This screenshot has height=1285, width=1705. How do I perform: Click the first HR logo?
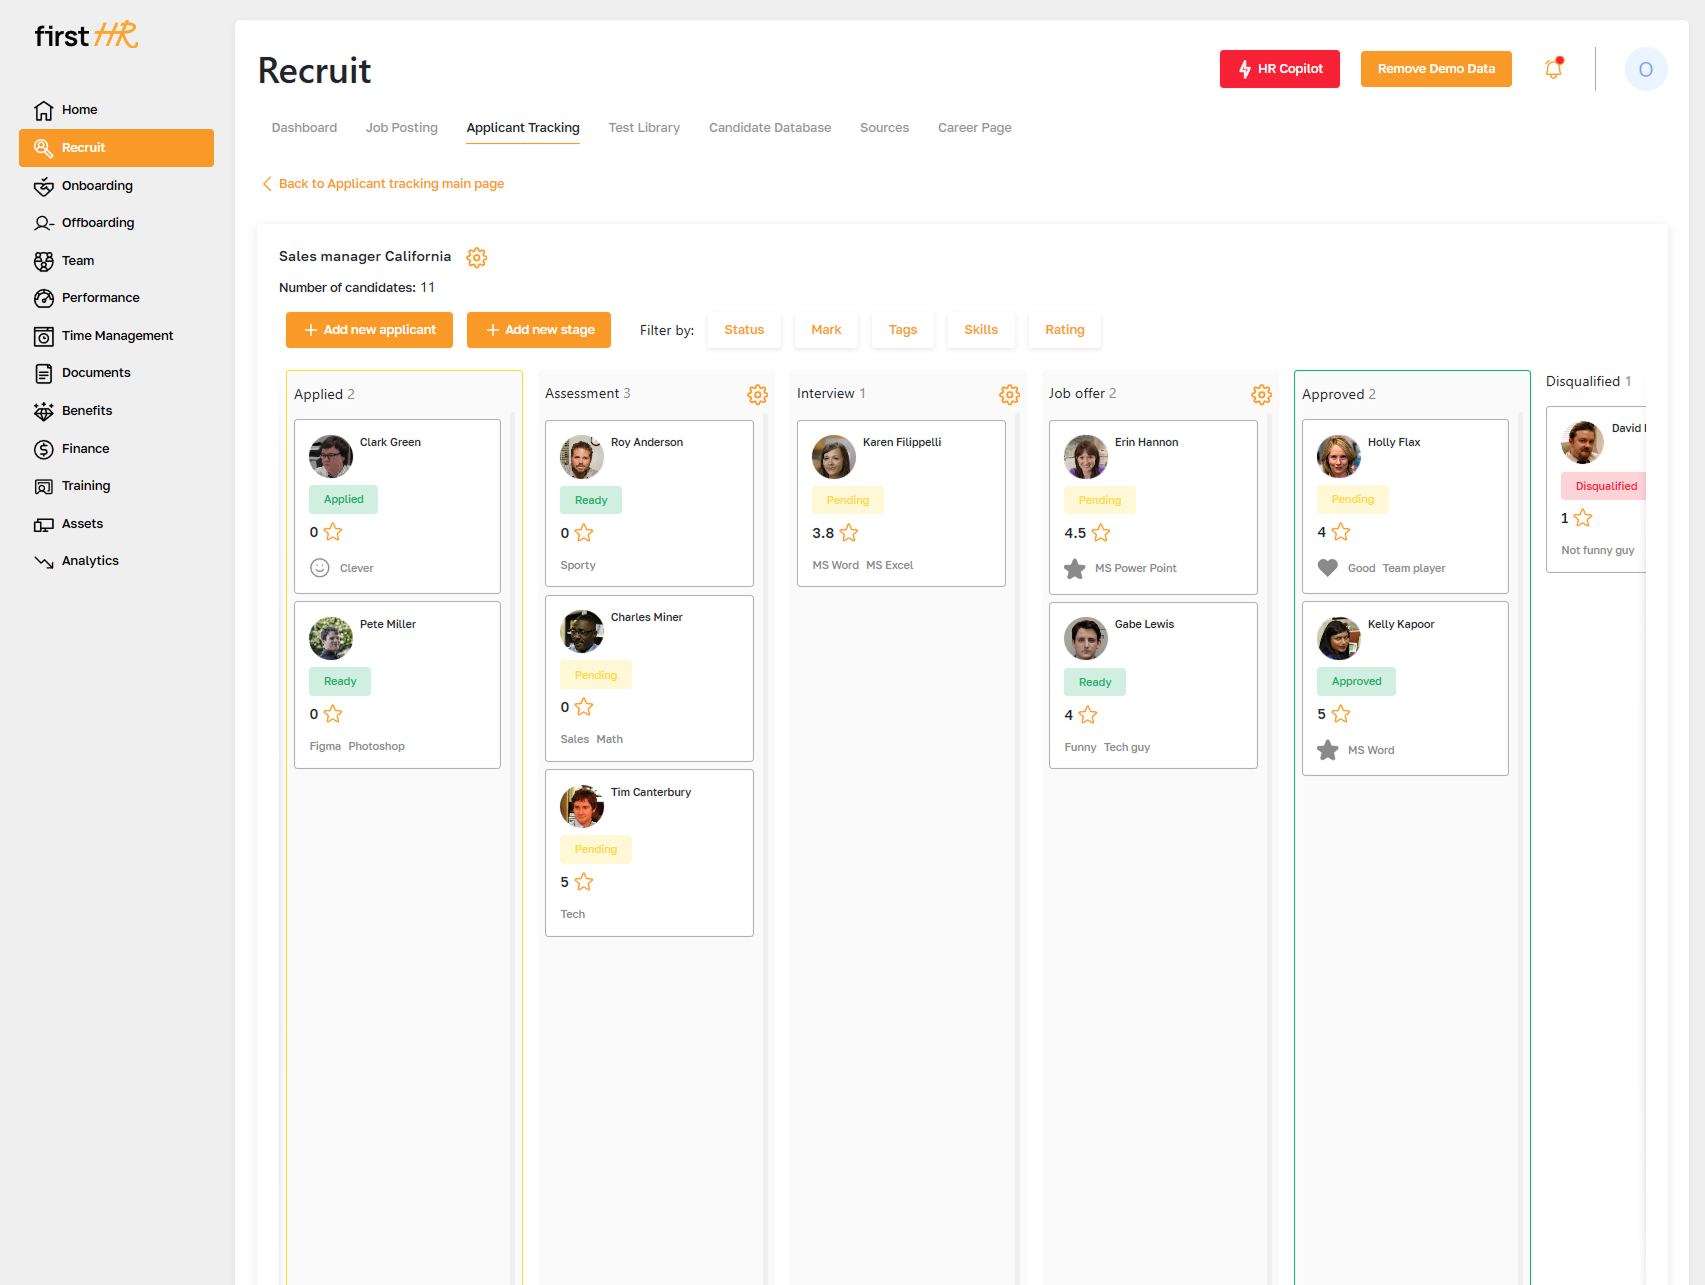click(86, 36)
